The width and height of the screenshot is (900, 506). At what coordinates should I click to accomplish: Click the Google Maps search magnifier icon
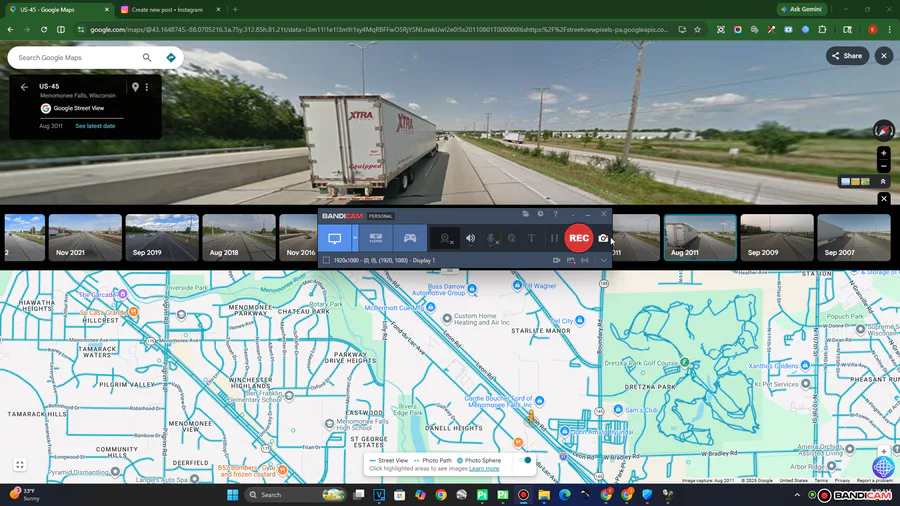coord(147,58)
